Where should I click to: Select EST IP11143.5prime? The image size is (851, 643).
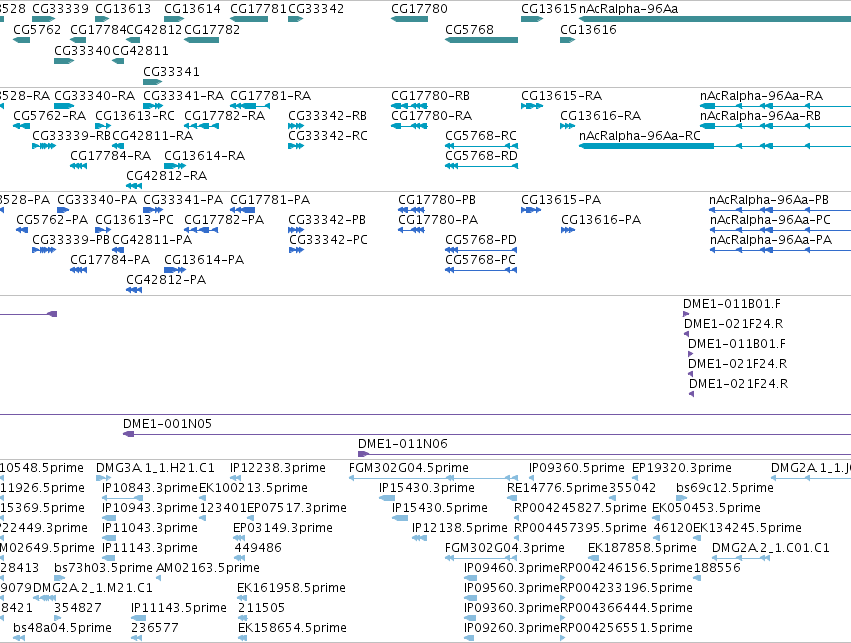pyautogui.click(x=179, y=608)
